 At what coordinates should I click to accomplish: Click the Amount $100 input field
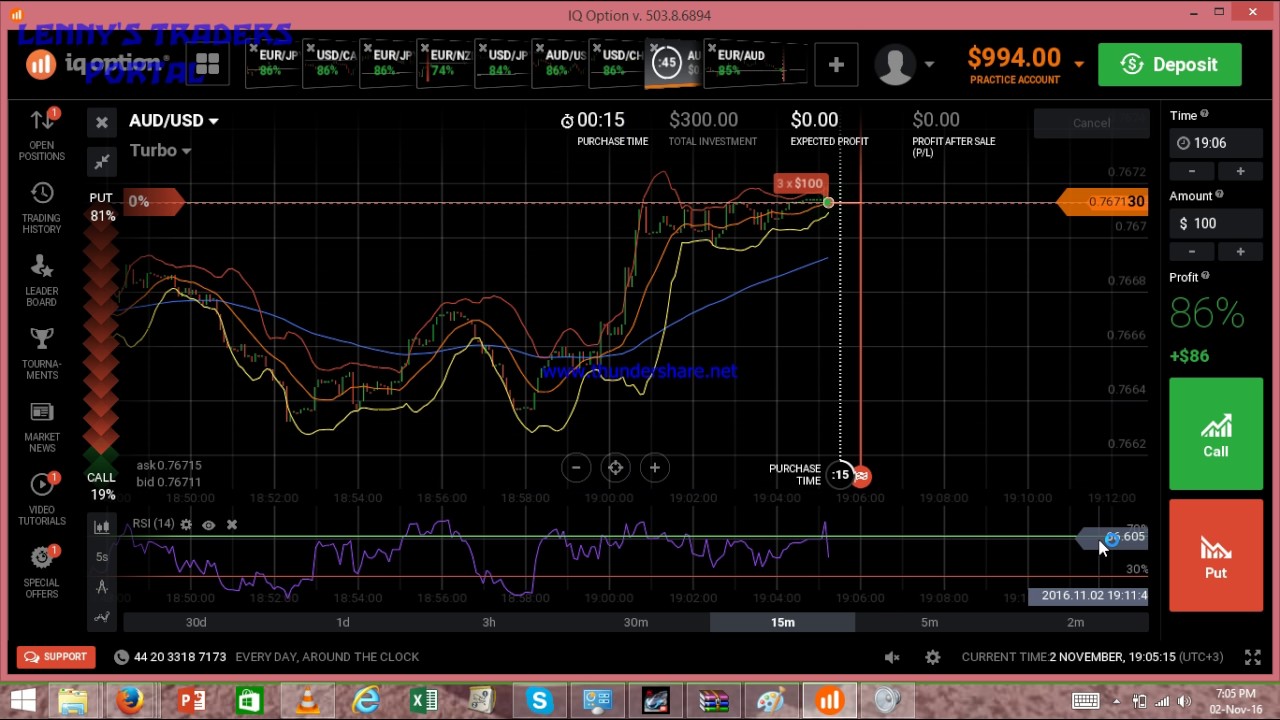1216,224
